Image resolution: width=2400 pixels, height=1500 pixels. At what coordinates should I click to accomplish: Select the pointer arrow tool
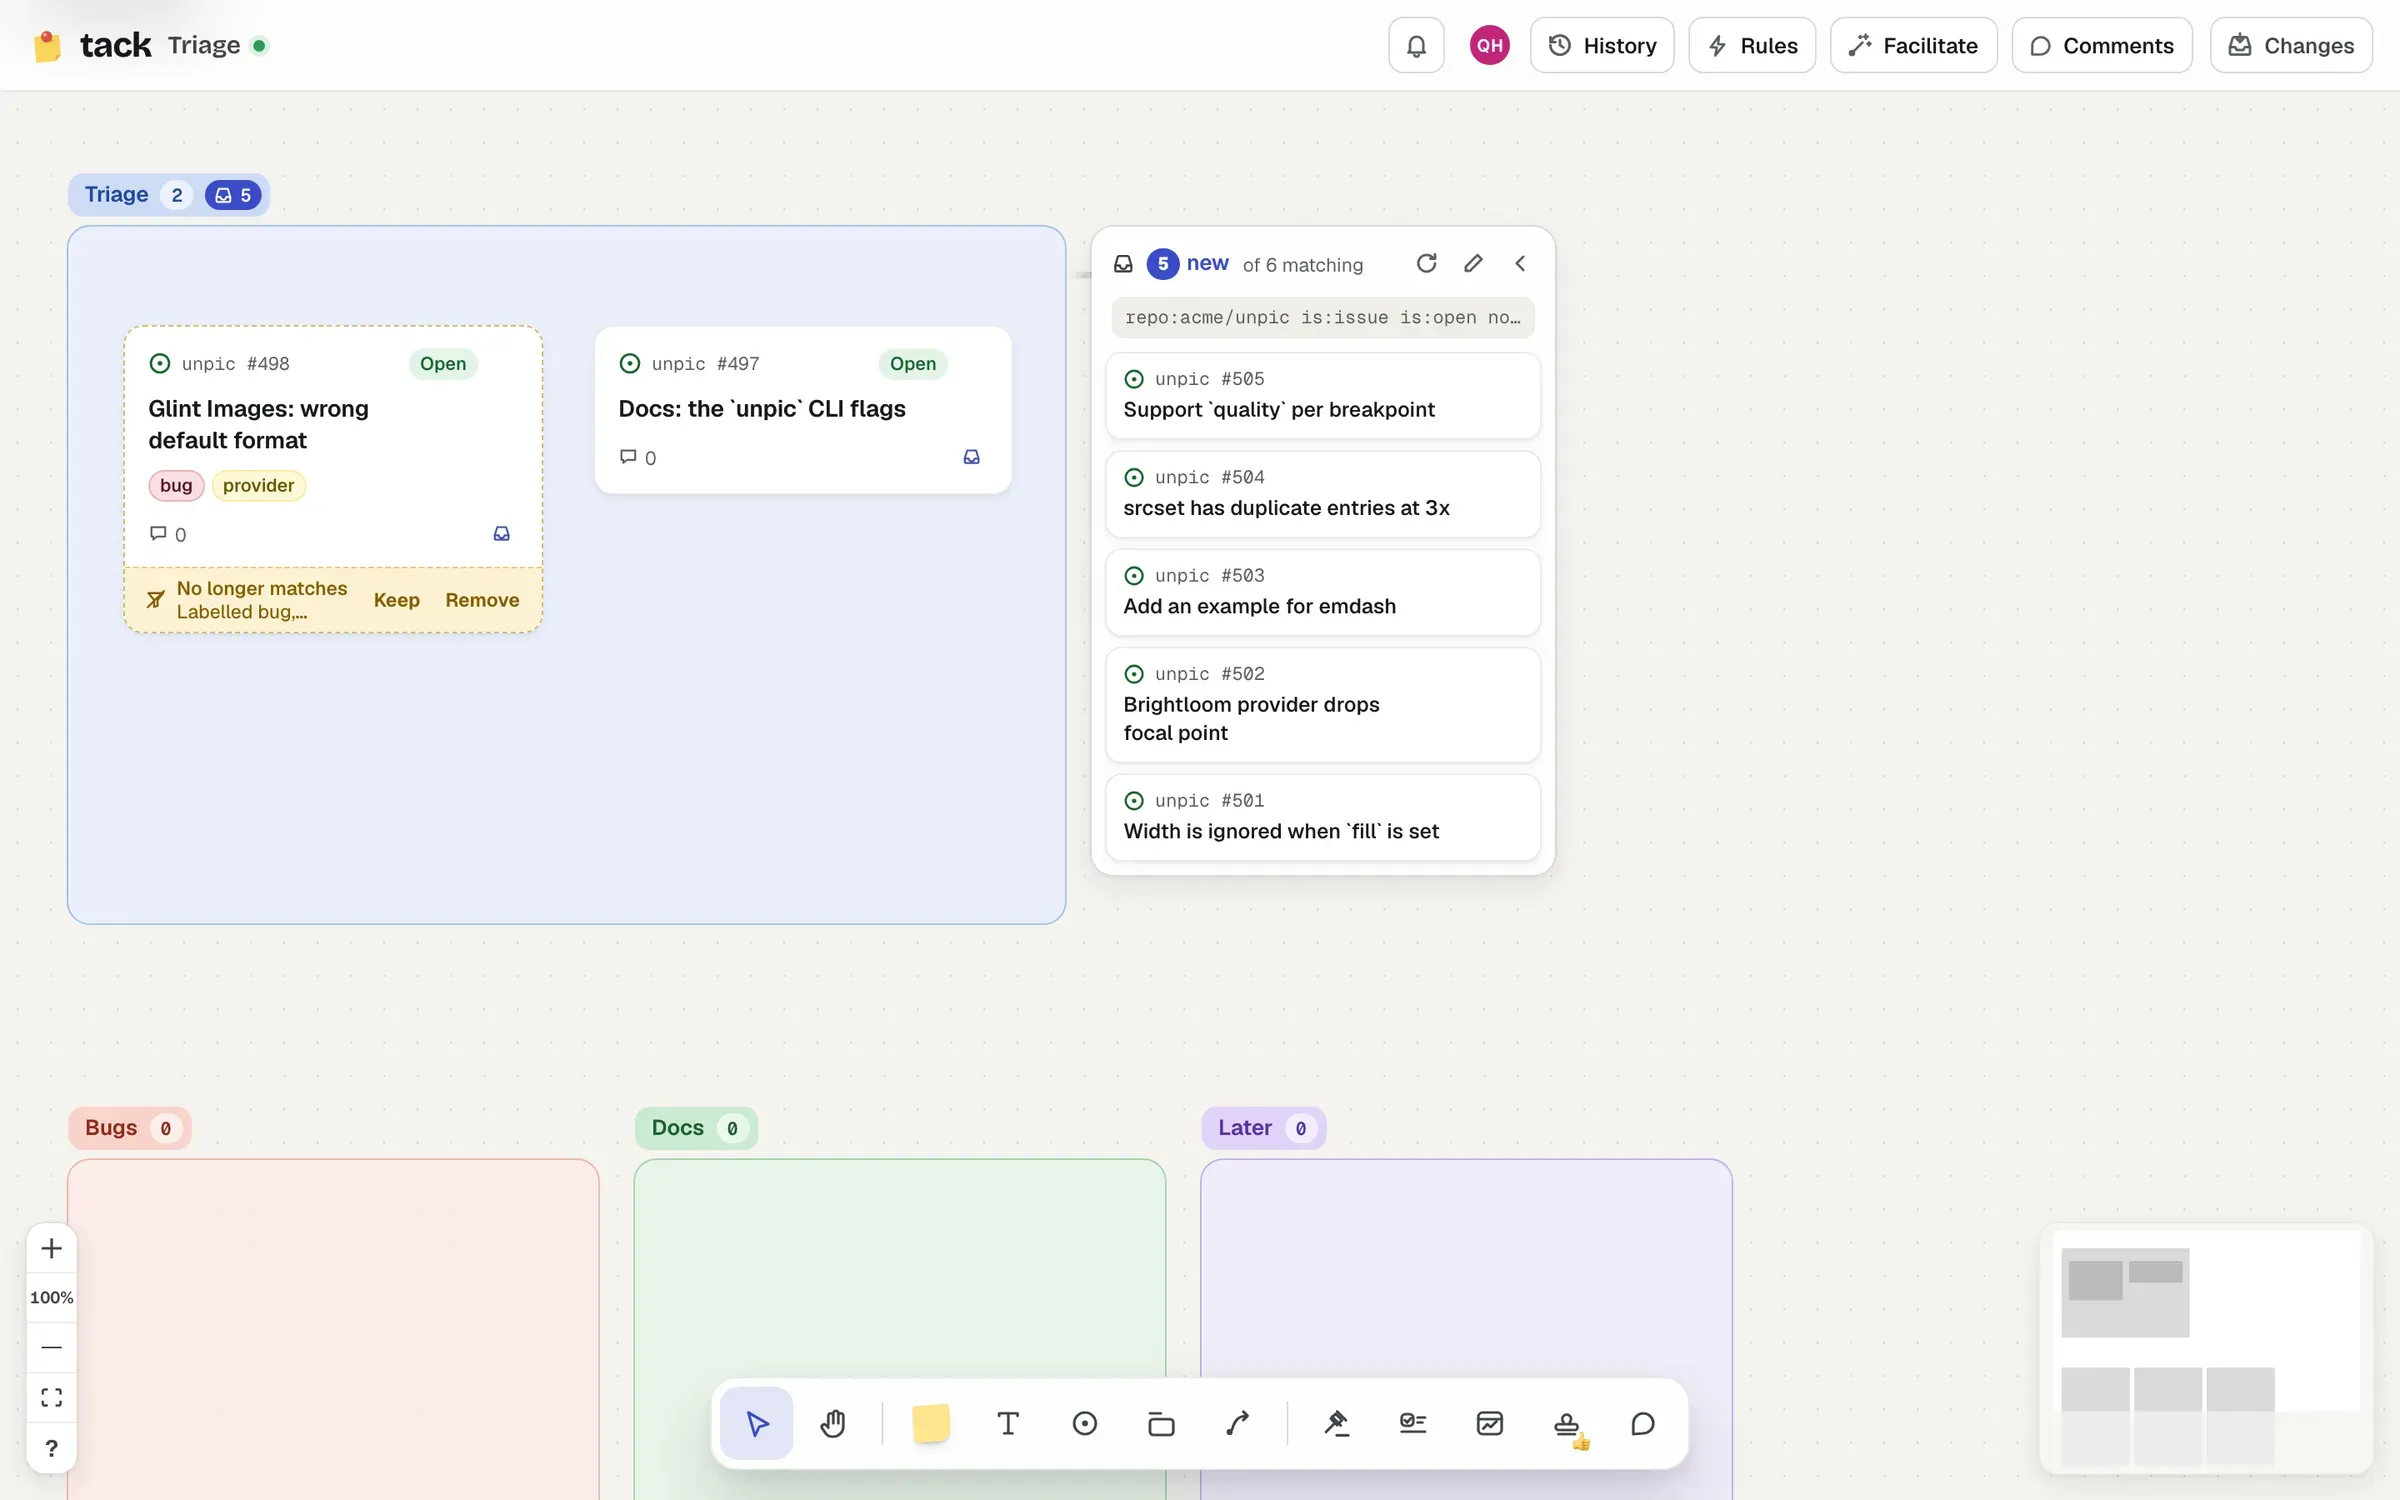(x=757, y=1423)
